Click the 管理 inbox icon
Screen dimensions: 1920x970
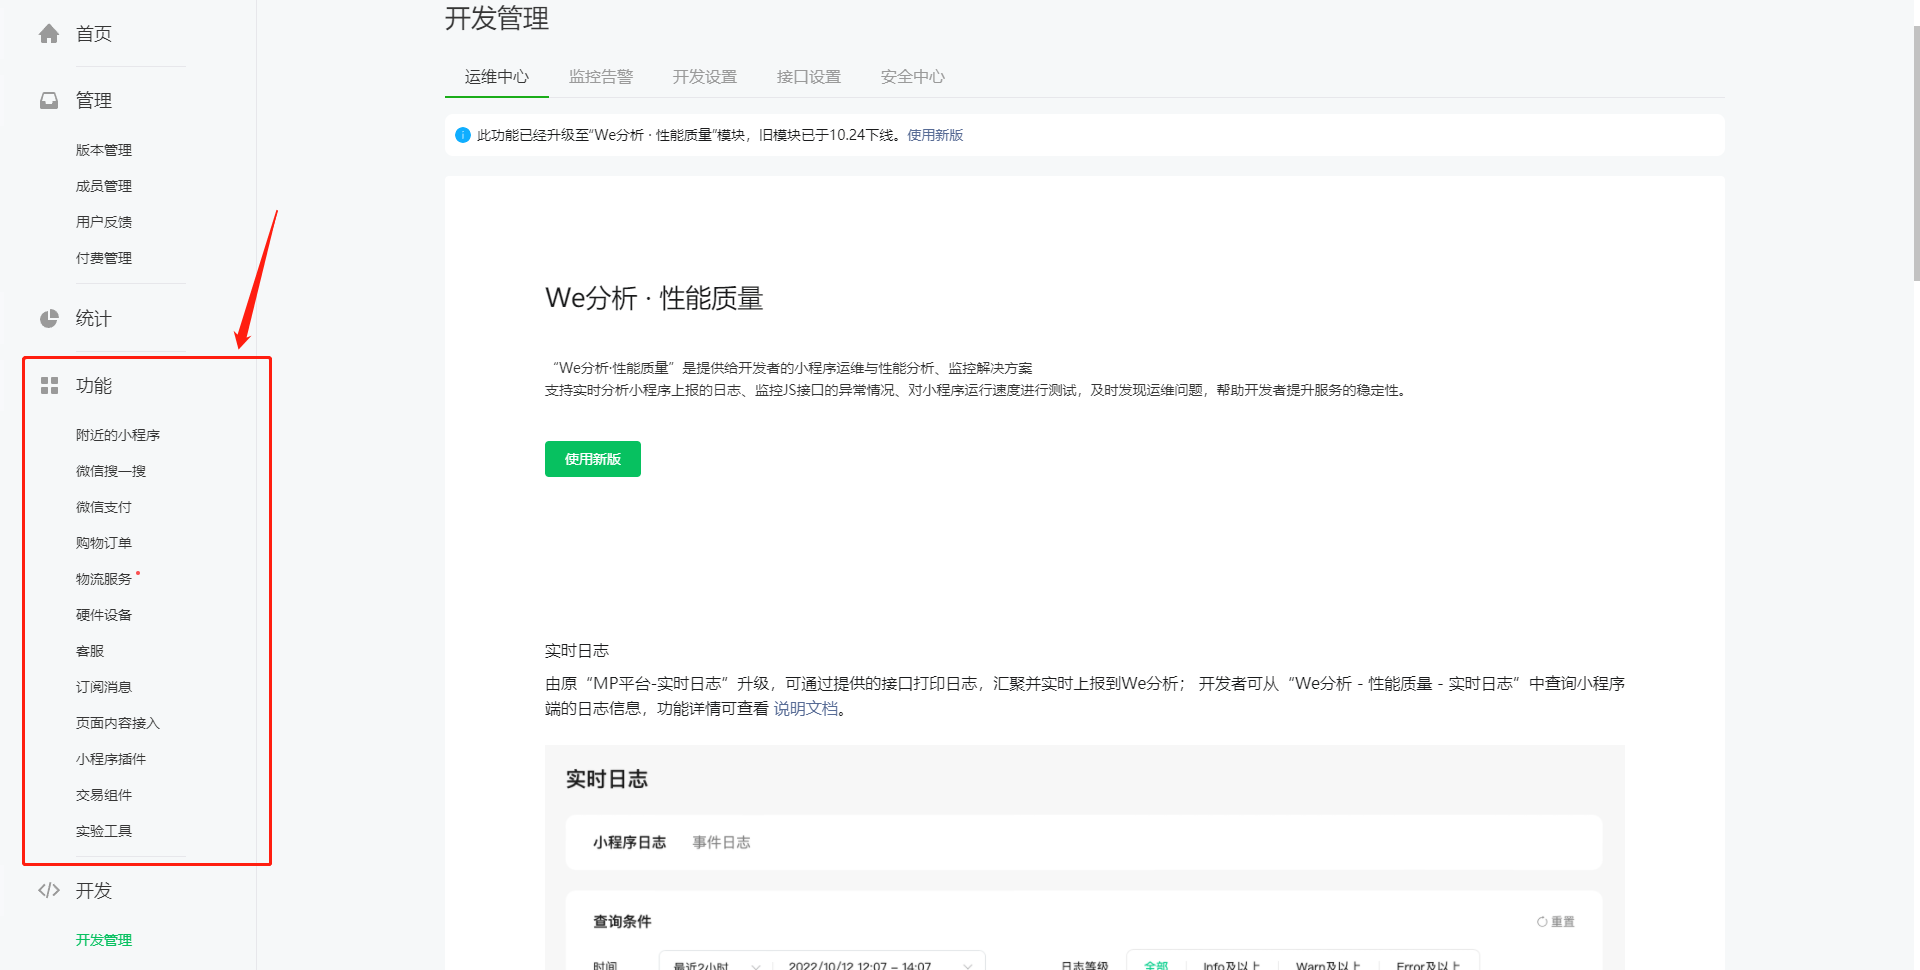(49, 101)
